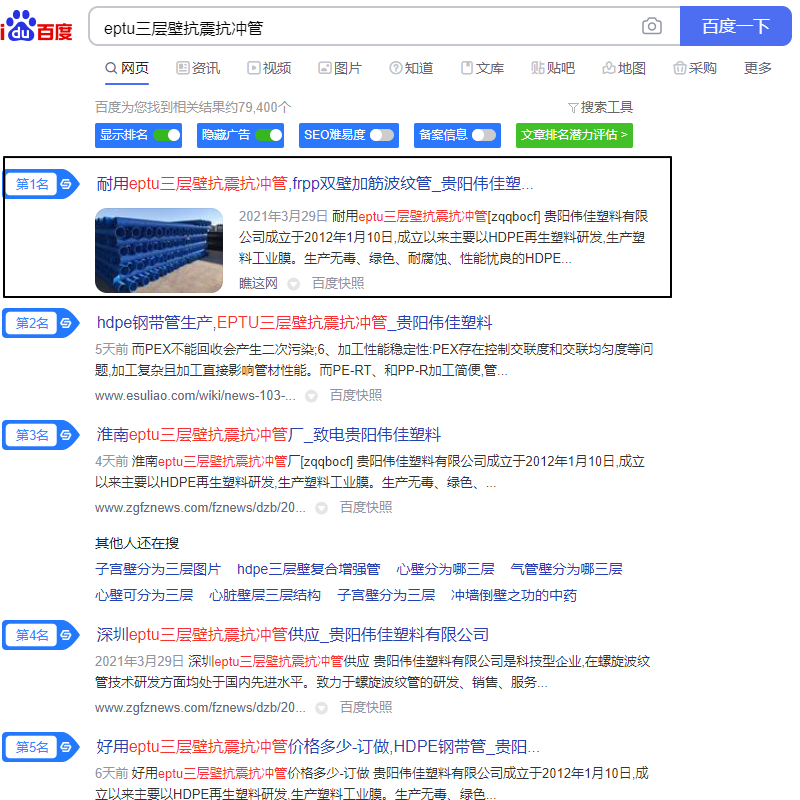Click 百度一下 search button
The height and width of the screenshot is (800, 800).
(735, 26)
